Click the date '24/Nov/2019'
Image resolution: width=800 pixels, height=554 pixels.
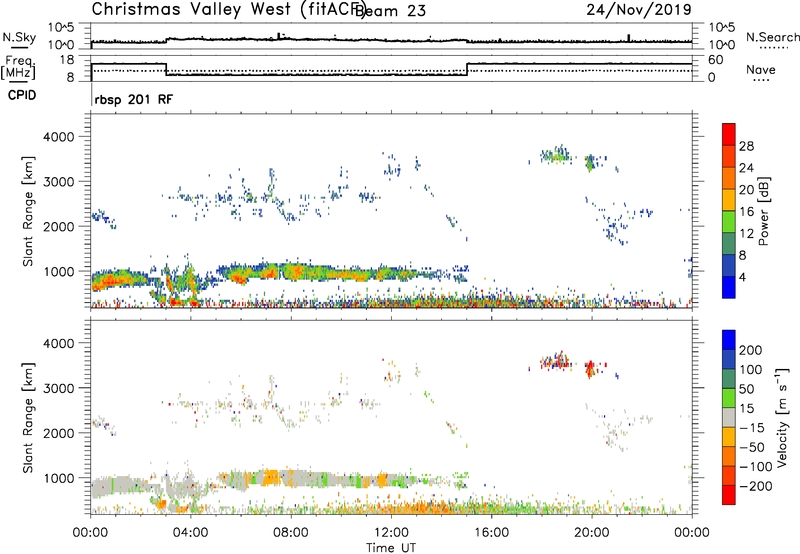(639, 10)
